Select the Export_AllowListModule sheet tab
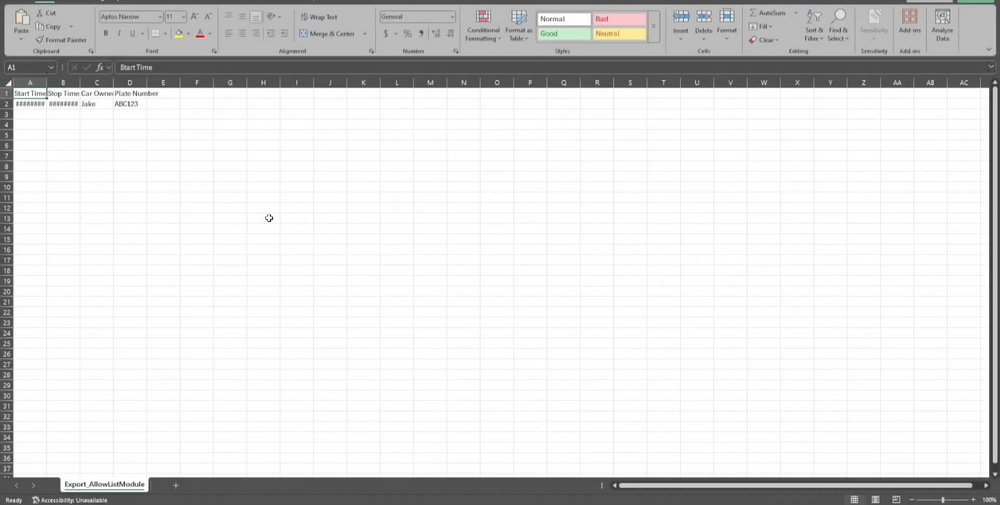1000x505 pixels. coord(104,485)
